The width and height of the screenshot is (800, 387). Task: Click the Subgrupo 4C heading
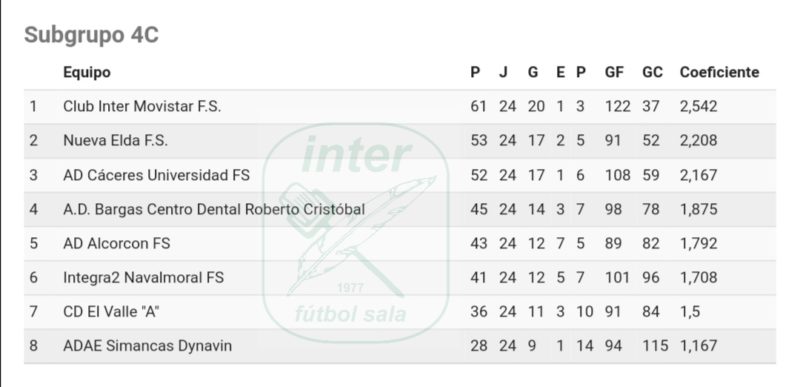(x=91, y=35)
